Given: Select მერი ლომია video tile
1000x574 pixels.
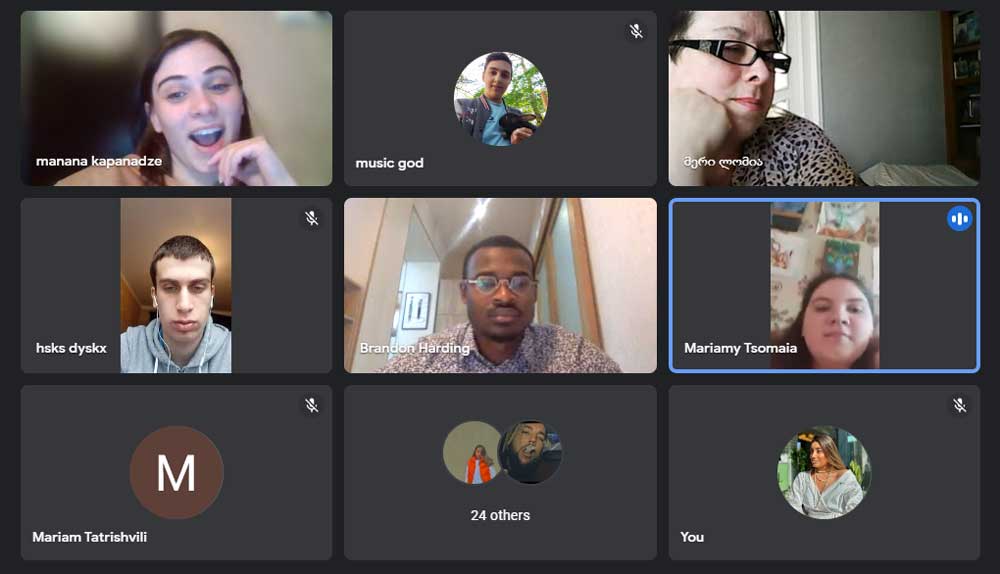Looking at the screenshot, I should pos(824,98).
